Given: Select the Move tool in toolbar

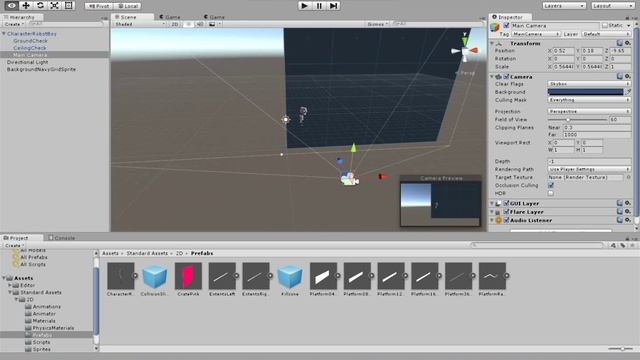Looking at the screenshot, I should [x=26, y=5].
